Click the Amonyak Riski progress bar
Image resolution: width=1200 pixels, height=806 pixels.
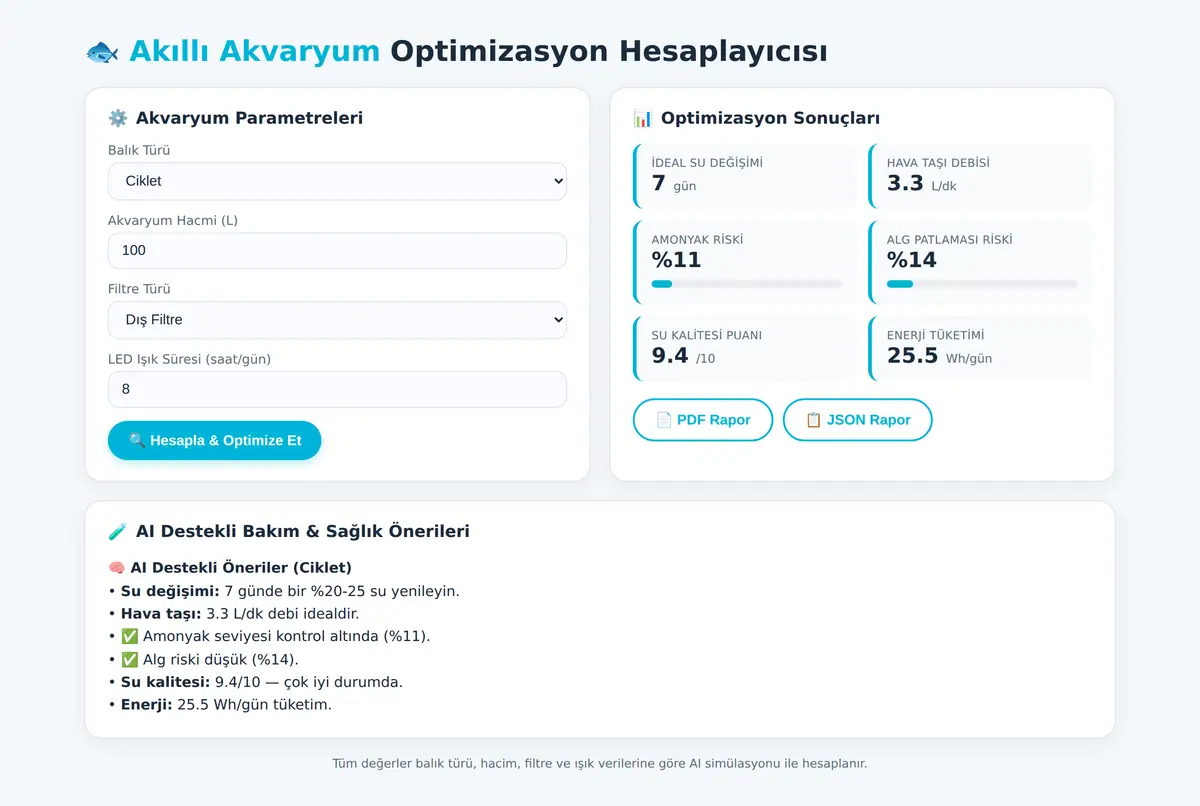(x=747, y=284)
